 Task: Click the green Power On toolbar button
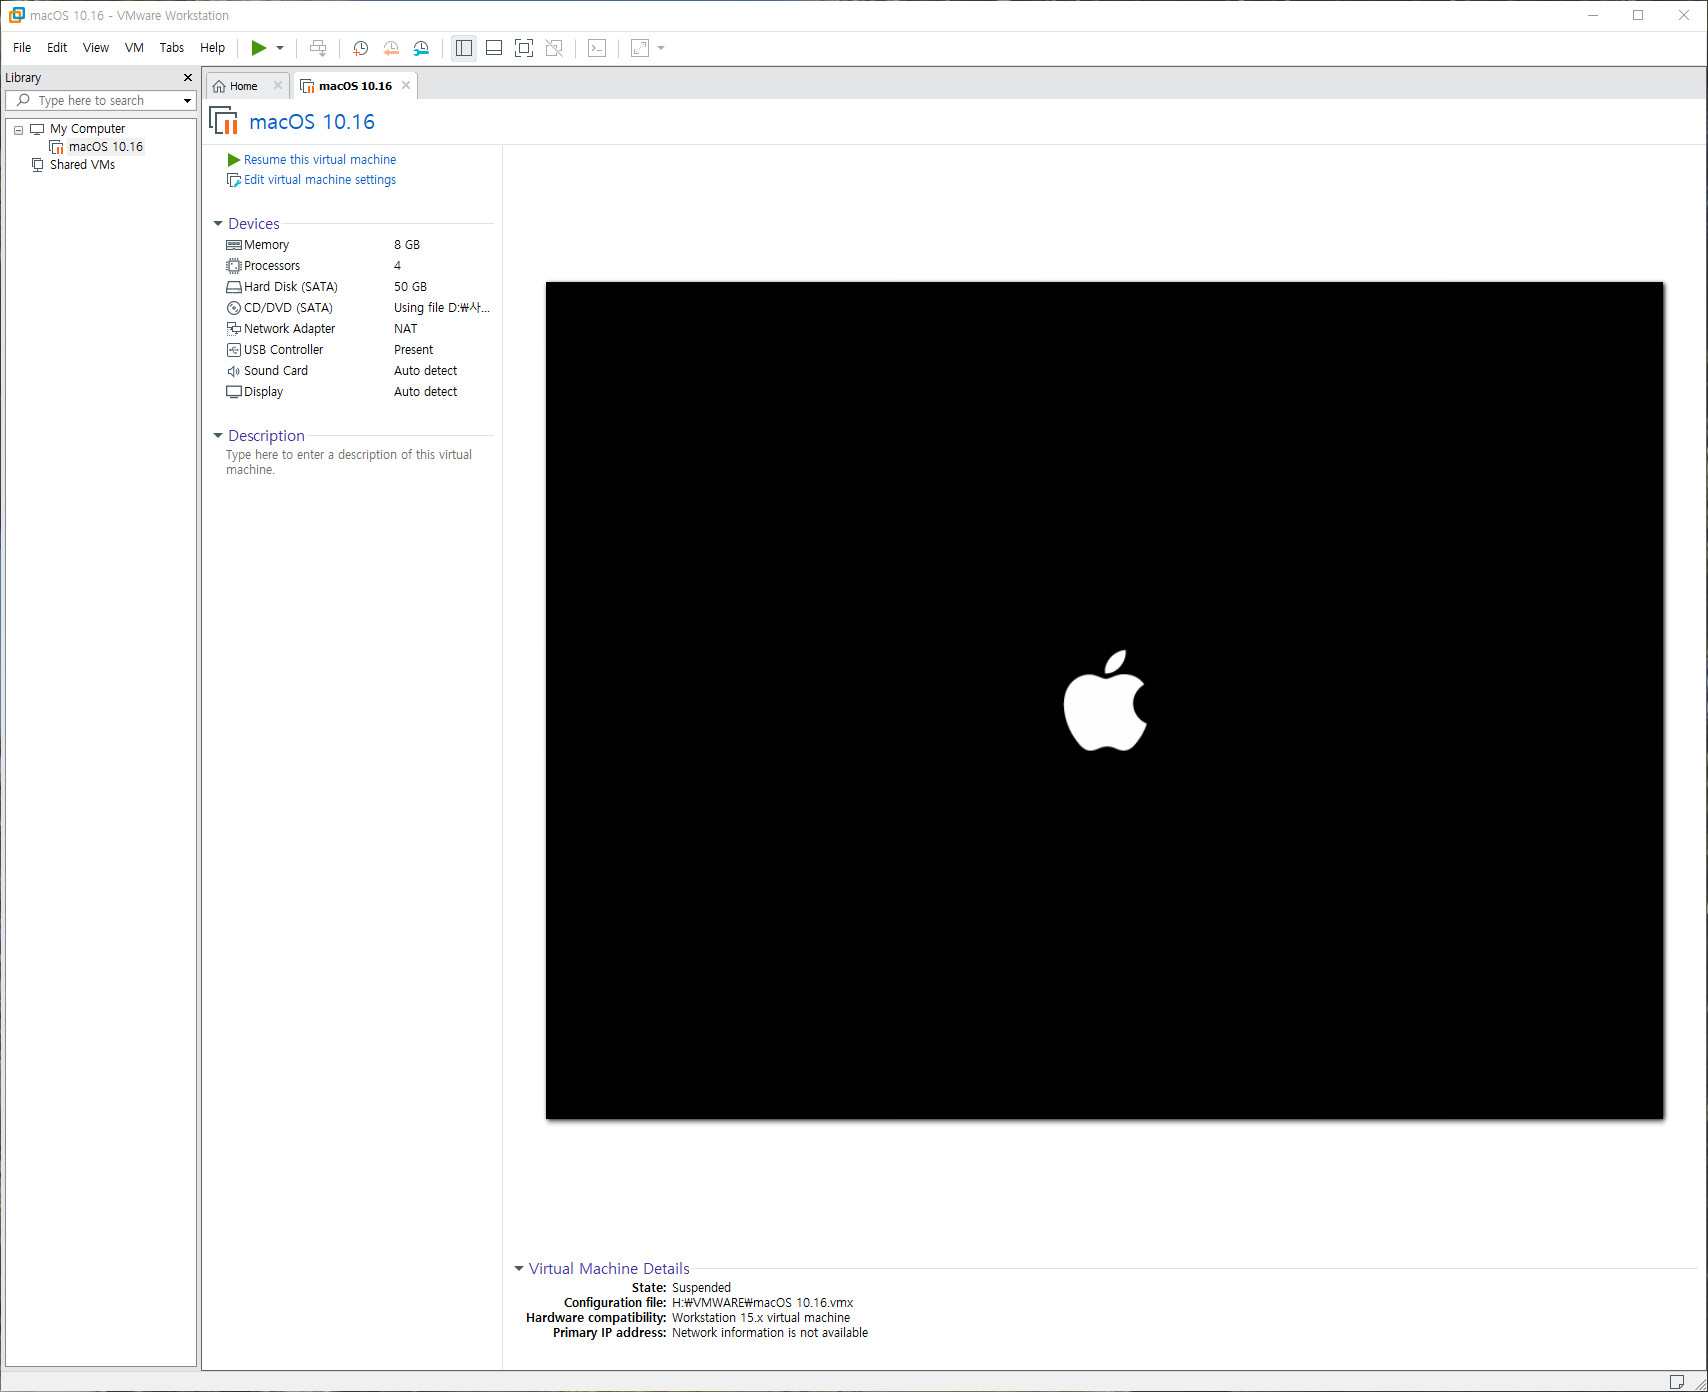tap(258, 48)
